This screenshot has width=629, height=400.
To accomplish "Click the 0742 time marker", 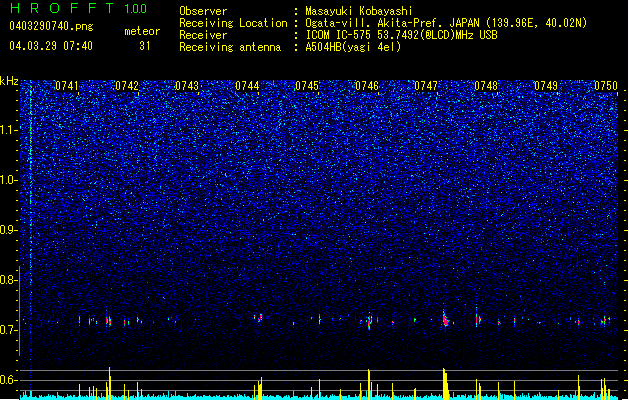I will tap(127, 85).
